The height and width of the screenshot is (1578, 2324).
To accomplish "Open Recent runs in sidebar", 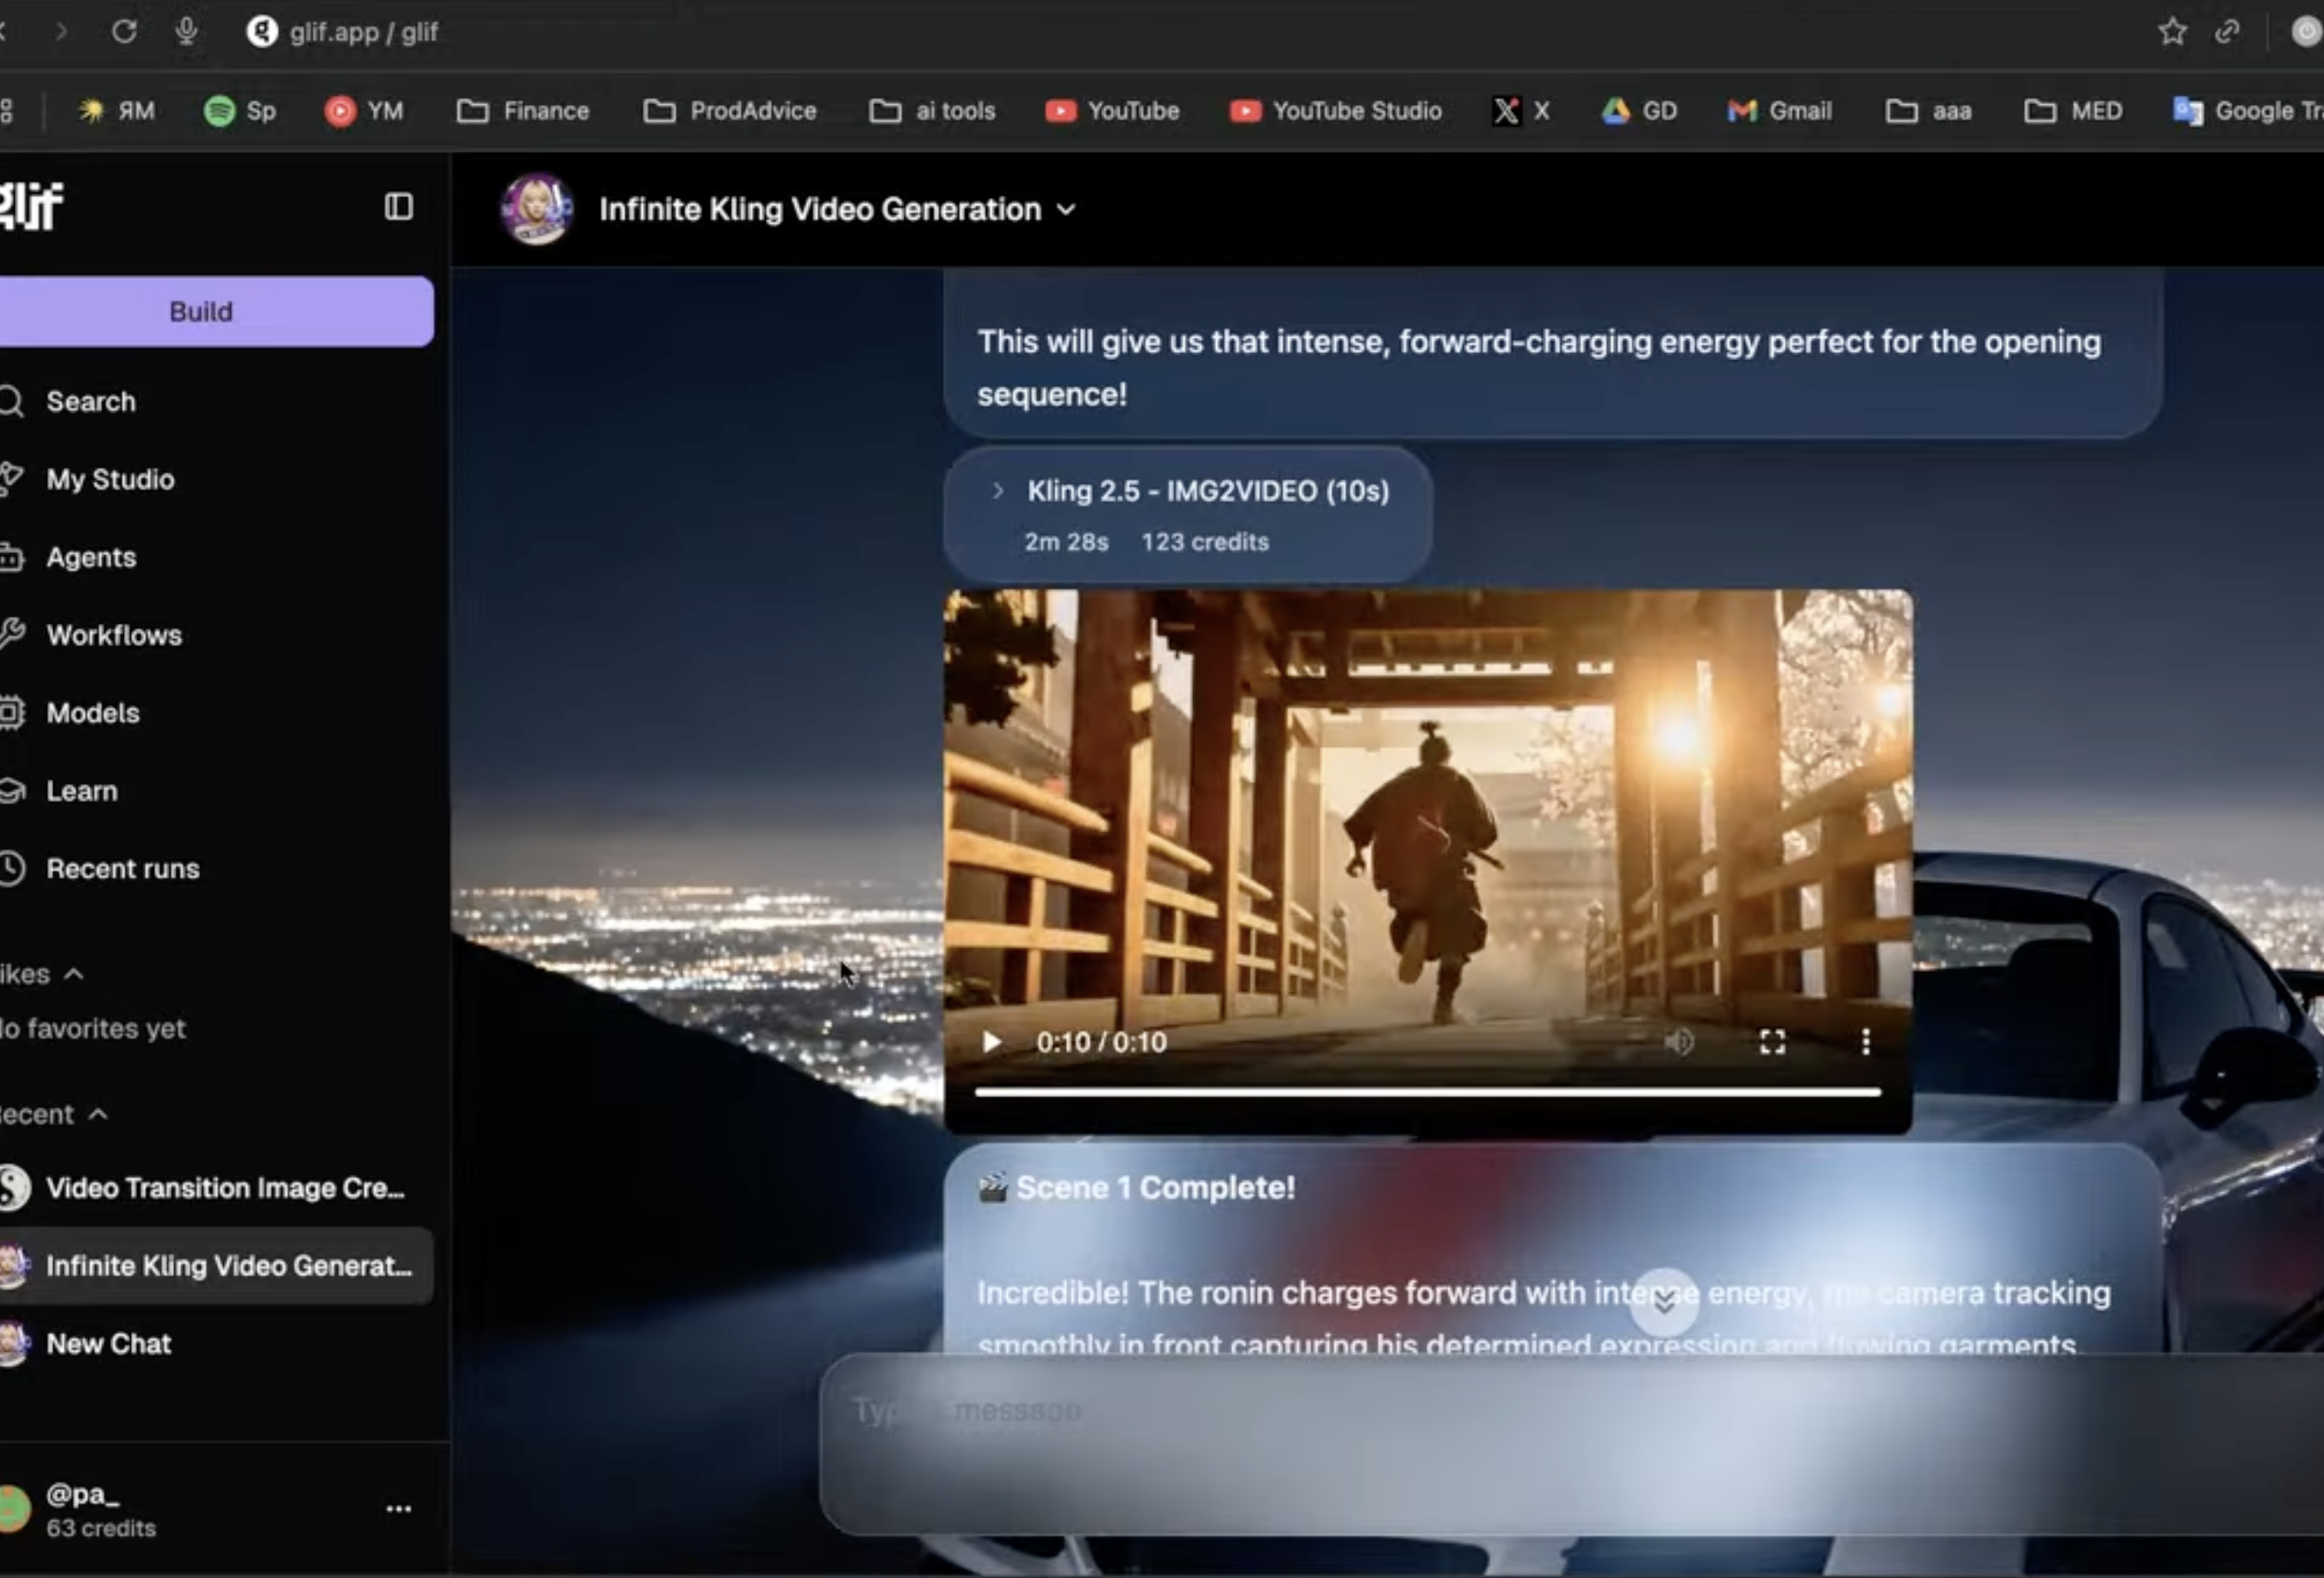I will pos(122,869).
